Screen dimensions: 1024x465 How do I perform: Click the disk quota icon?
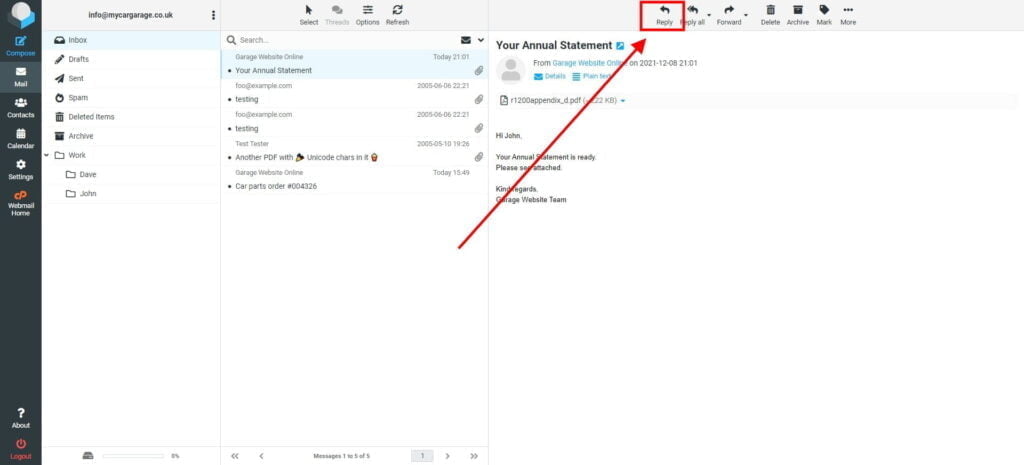point(88,456)
